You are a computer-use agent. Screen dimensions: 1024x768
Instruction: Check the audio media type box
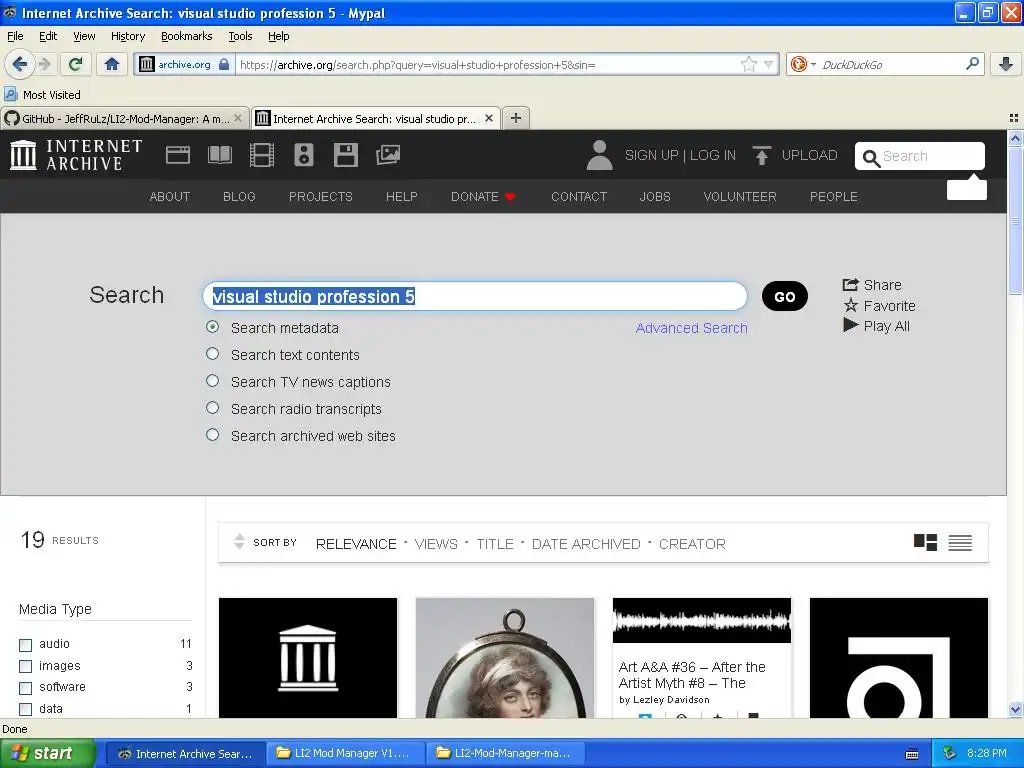point(25,645)
